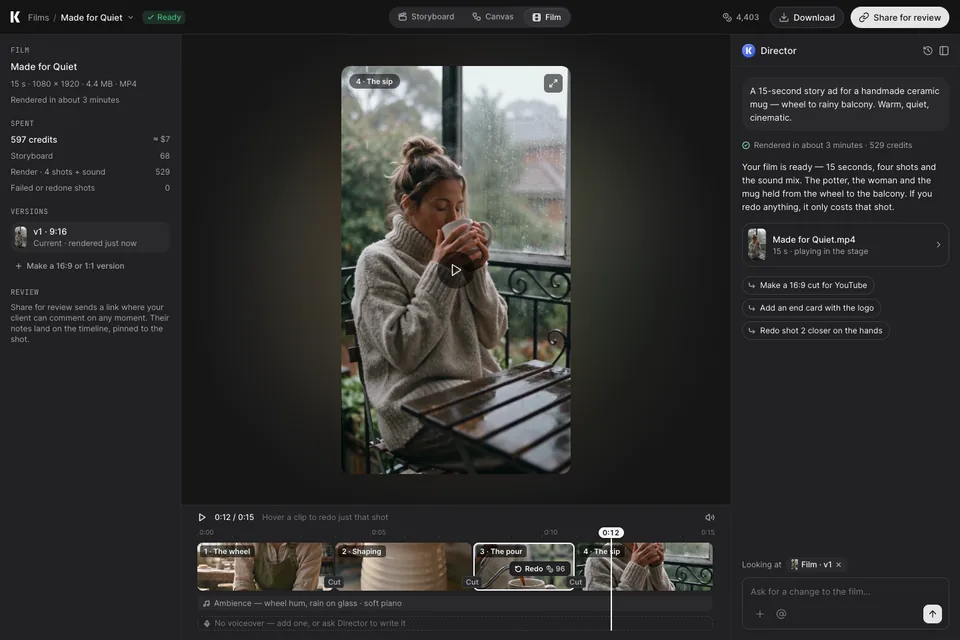Image resolution: width=960 pixels, height=640 pixels.
Task: Click the 597 credits spent total
Action: point(34,140)
